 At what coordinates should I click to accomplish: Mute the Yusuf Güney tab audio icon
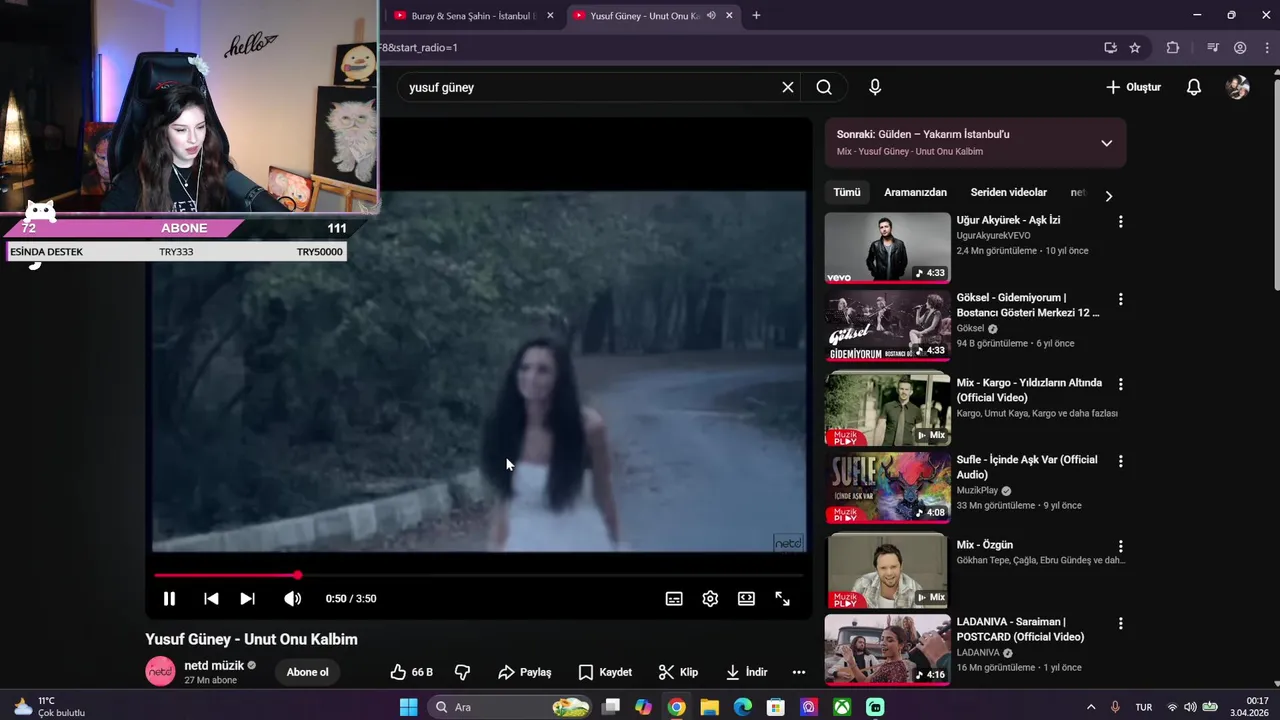click(711, 16)
